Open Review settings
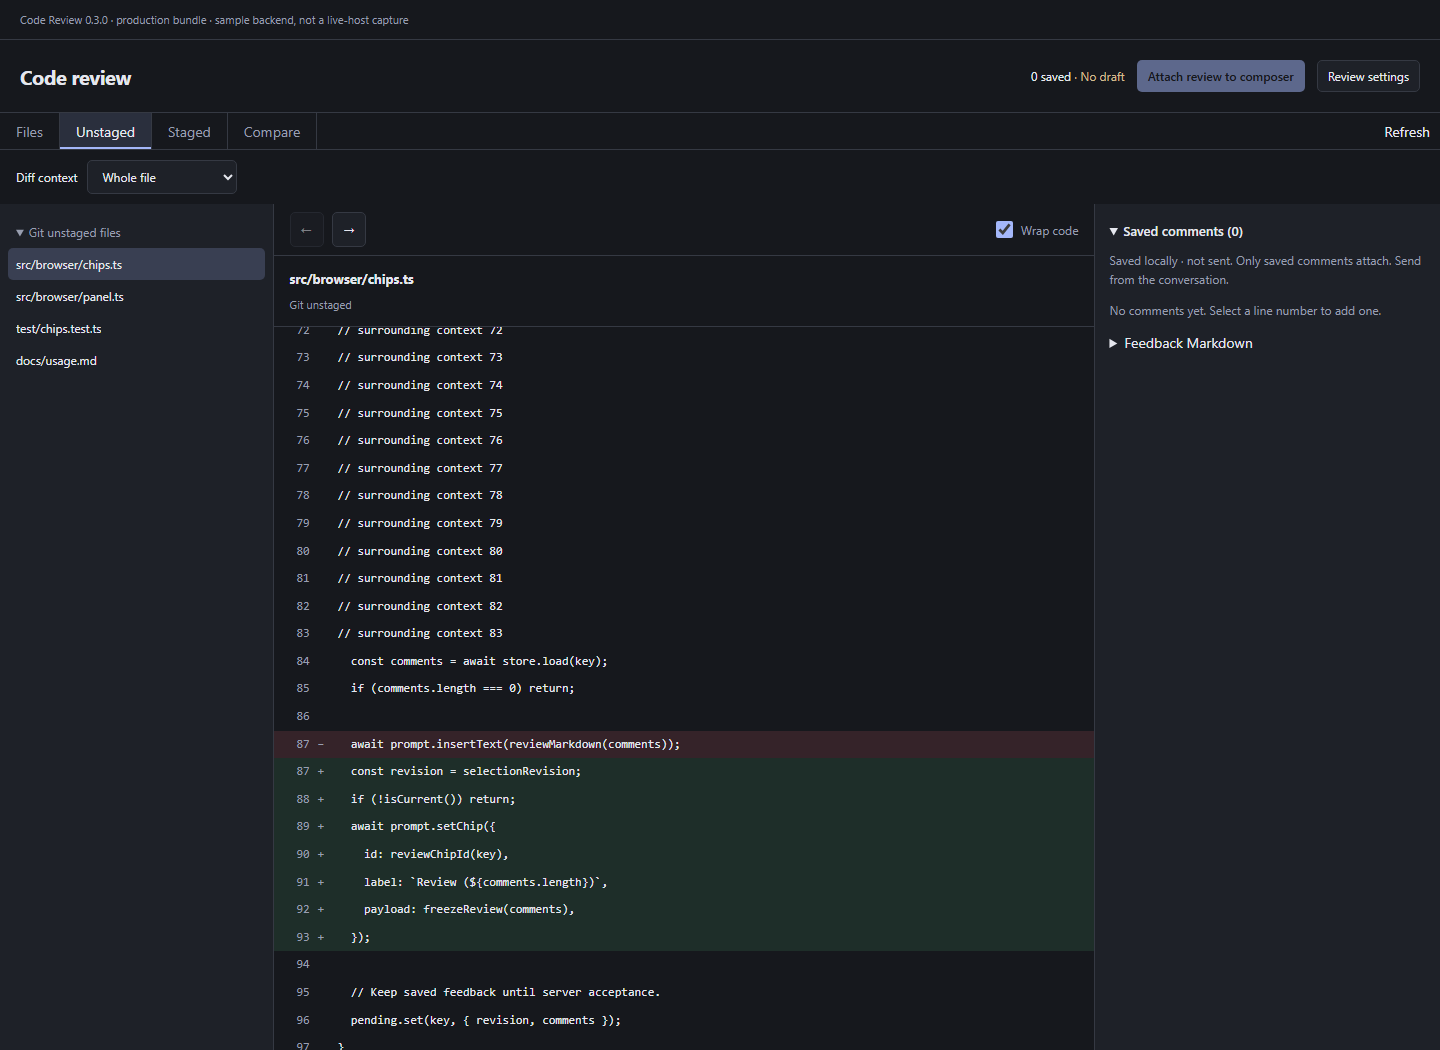 (x=1368, y=77)
